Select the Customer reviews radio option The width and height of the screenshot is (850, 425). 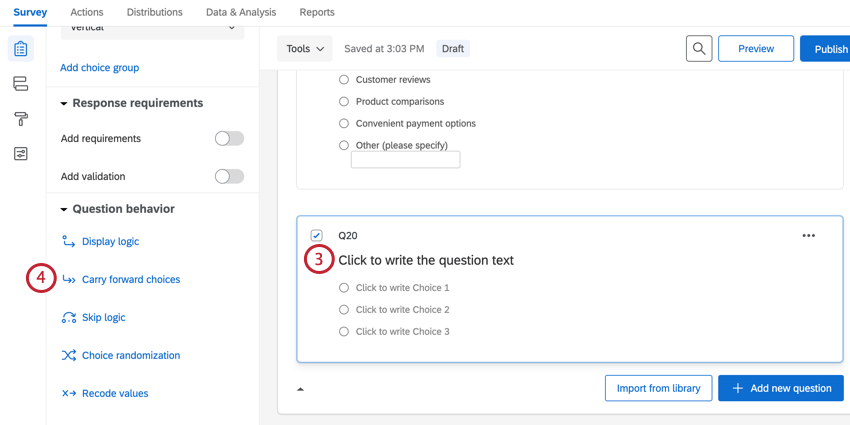[x=344, y=80]
